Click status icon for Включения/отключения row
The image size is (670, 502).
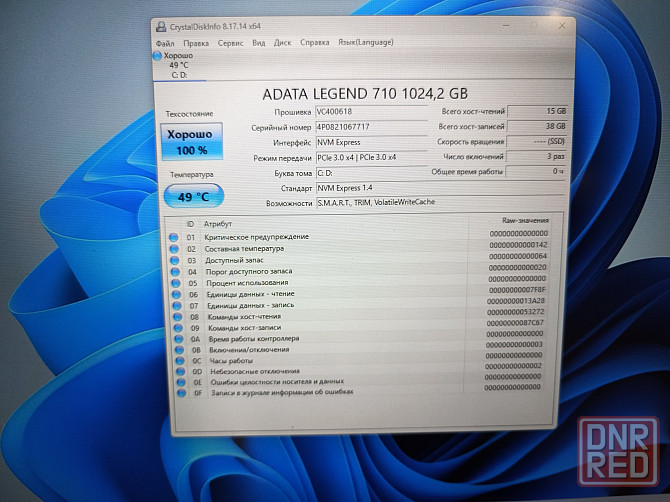pos(179,350)
